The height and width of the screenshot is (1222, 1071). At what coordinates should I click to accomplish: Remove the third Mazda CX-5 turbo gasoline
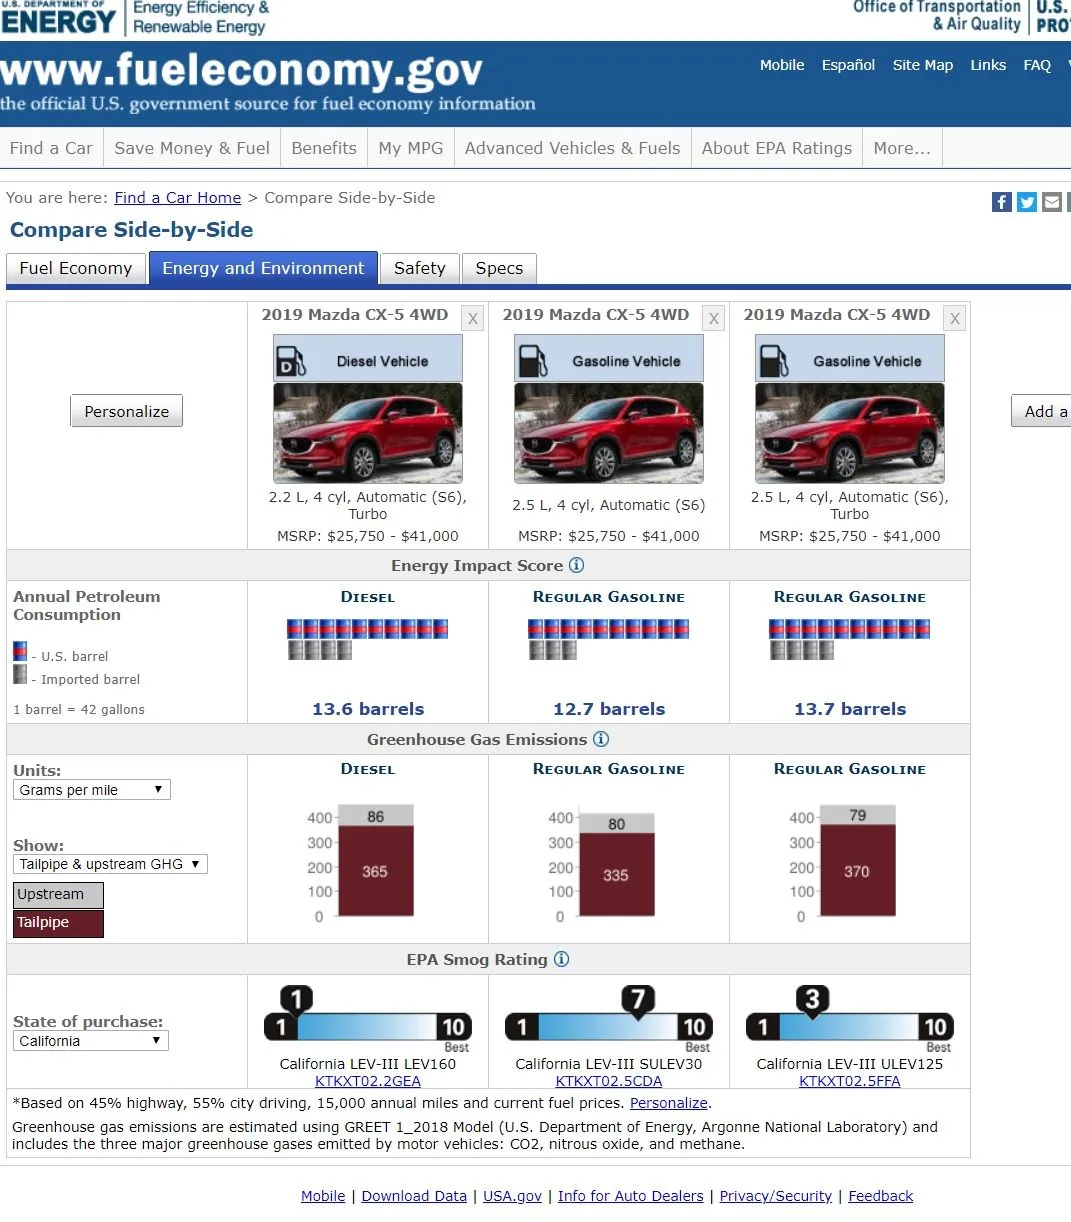click(x=955, y=319)
